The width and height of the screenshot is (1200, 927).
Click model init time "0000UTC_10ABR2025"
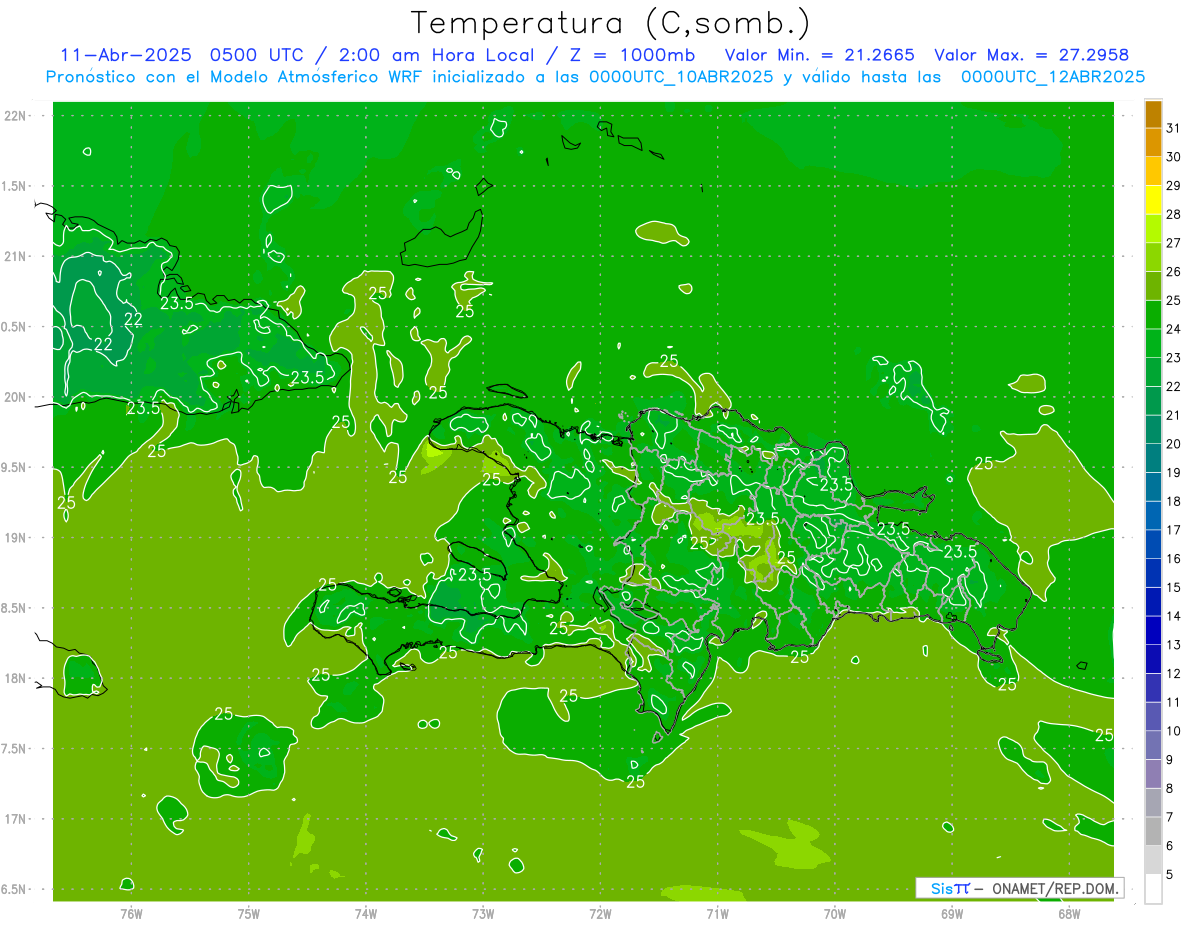(676, 77)
